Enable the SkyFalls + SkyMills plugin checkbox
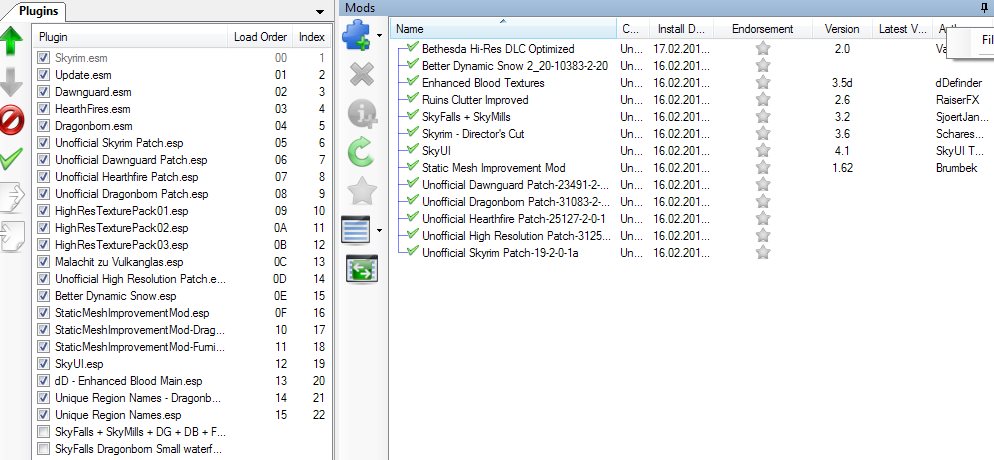Screen dimensions: 994x460 (43, 432)
